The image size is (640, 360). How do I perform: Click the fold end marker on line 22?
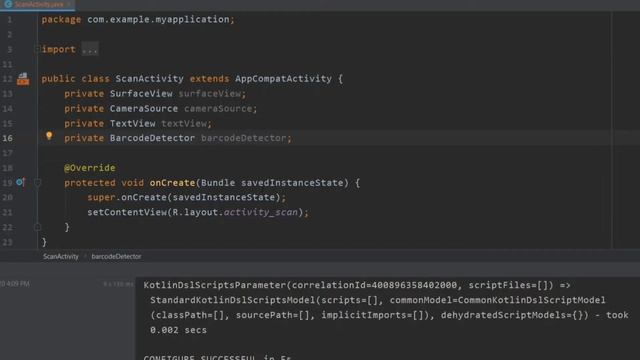(x=37, y=227)
